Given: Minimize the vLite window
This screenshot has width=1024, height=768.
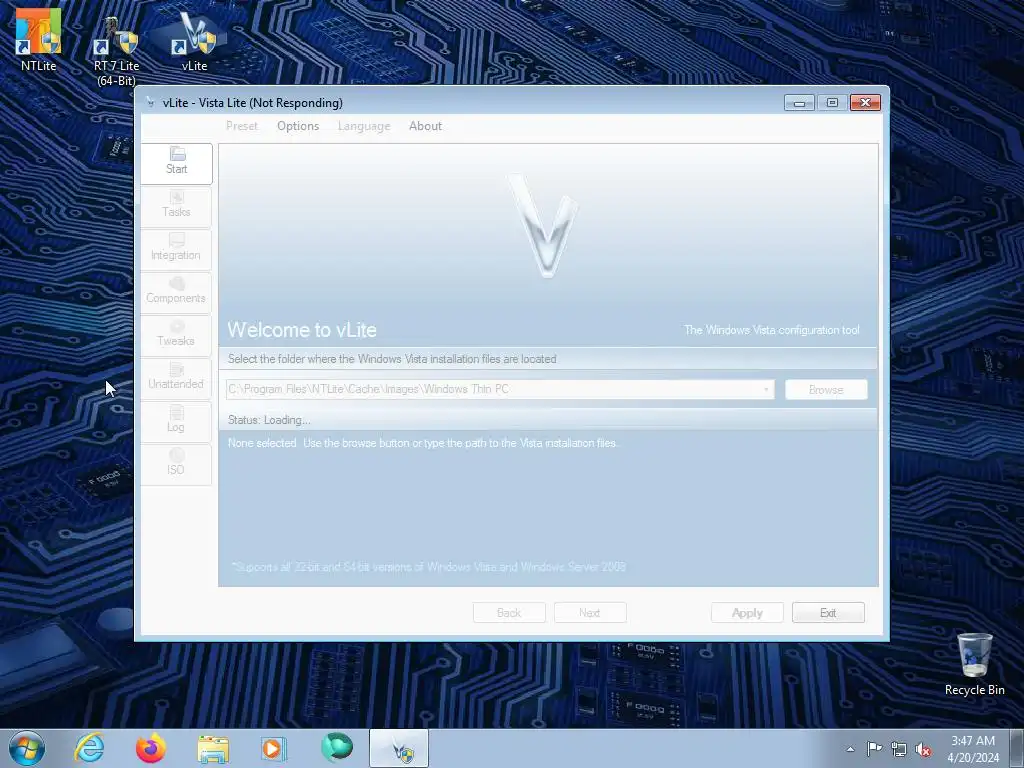Looking at the screenshot, I should coord(799,103).
